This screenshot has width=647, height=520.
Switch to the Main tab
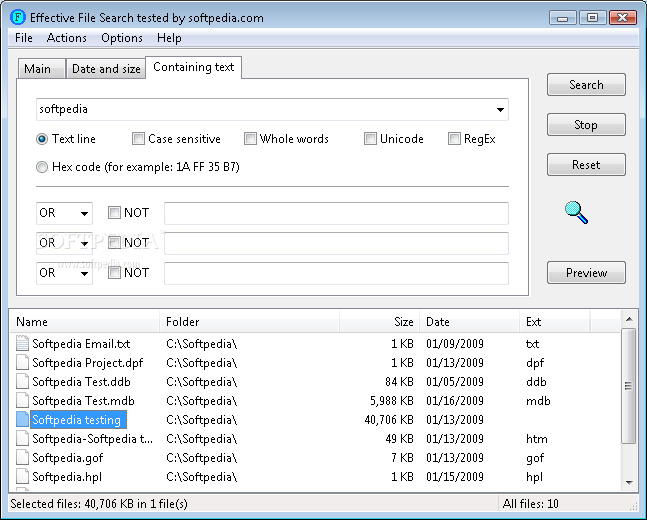pos(41,69)
